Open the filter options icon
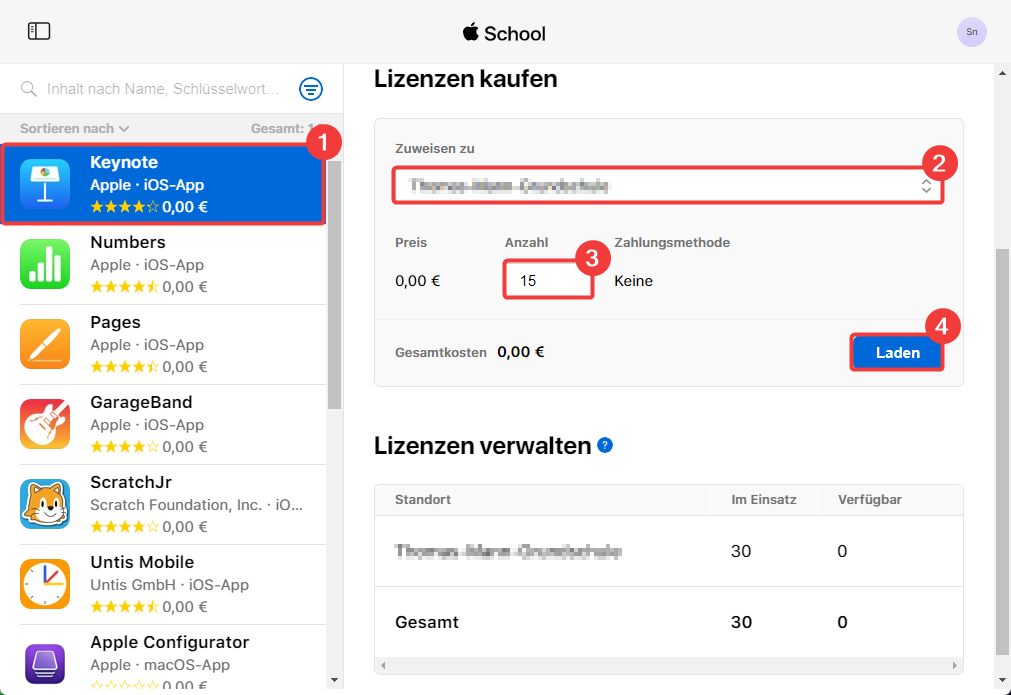This screenshot has width=1011, height=695. coord(311,89)
